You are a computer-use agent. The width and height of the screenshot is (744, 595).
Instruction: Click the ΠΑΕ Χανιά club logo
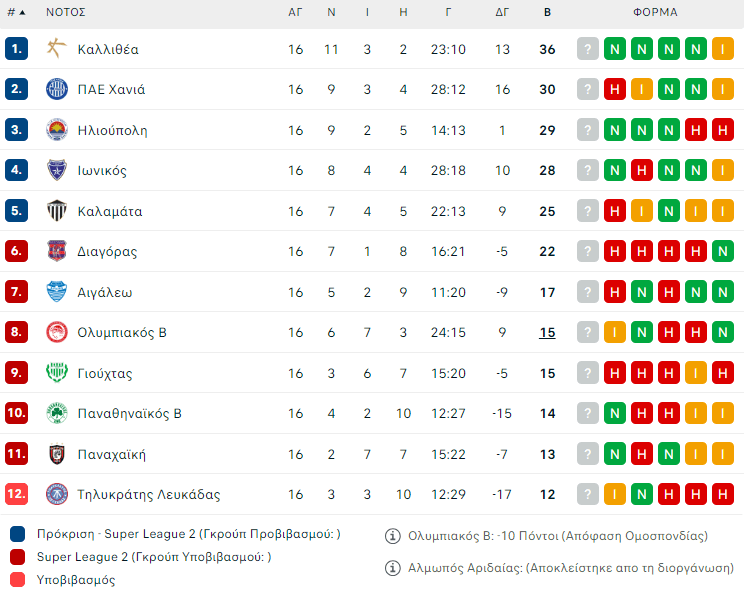(x=56, y=89)
